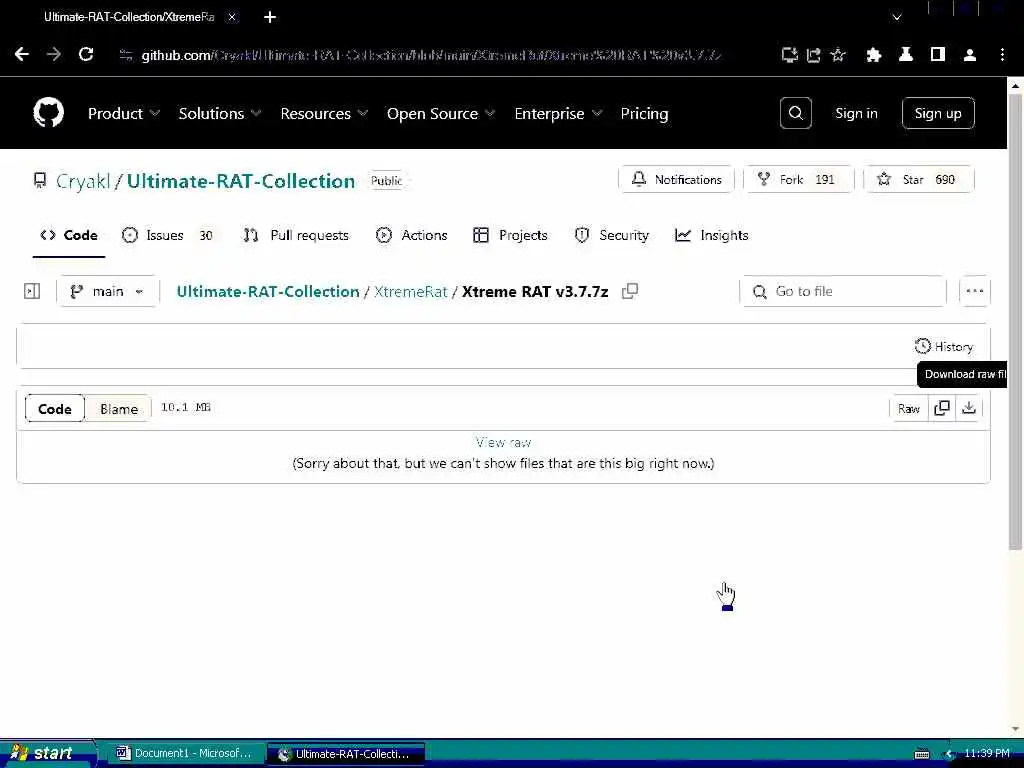This screenshot has height=768, width=1024.
Task: Open the tab search chevron in title bar
Action: (897, 18)
